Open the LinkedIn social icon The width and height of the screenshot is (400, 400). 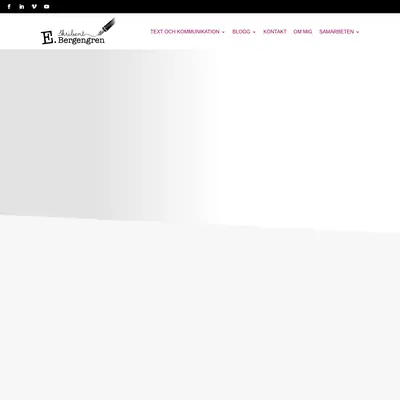coord(22,6)
